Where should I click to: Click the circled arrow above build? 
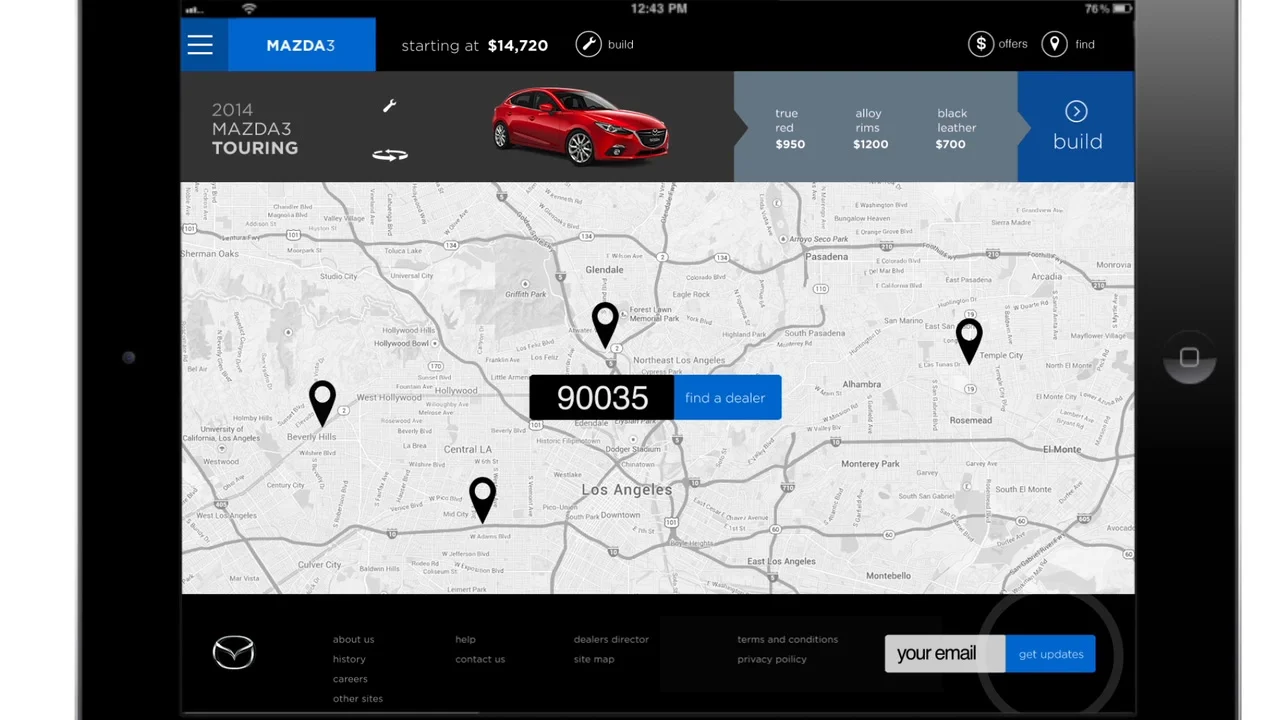point(1076,111)
